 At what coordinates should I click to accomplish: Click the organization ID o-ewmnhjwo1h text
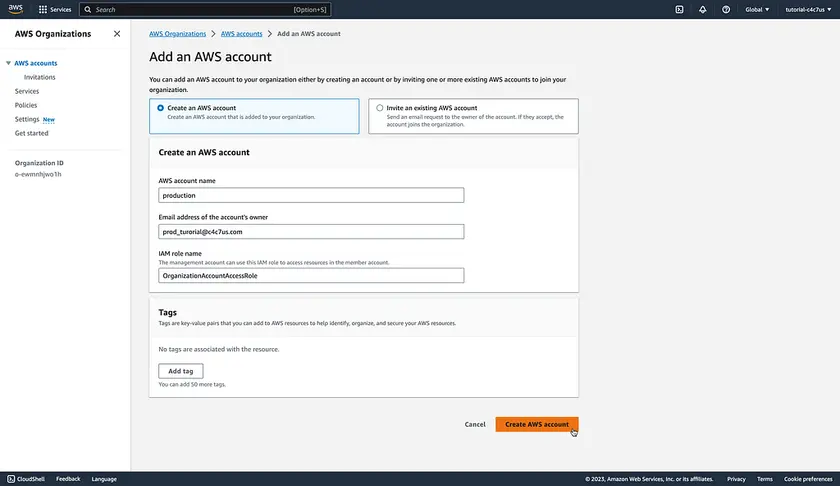click(x=38, y=174)
